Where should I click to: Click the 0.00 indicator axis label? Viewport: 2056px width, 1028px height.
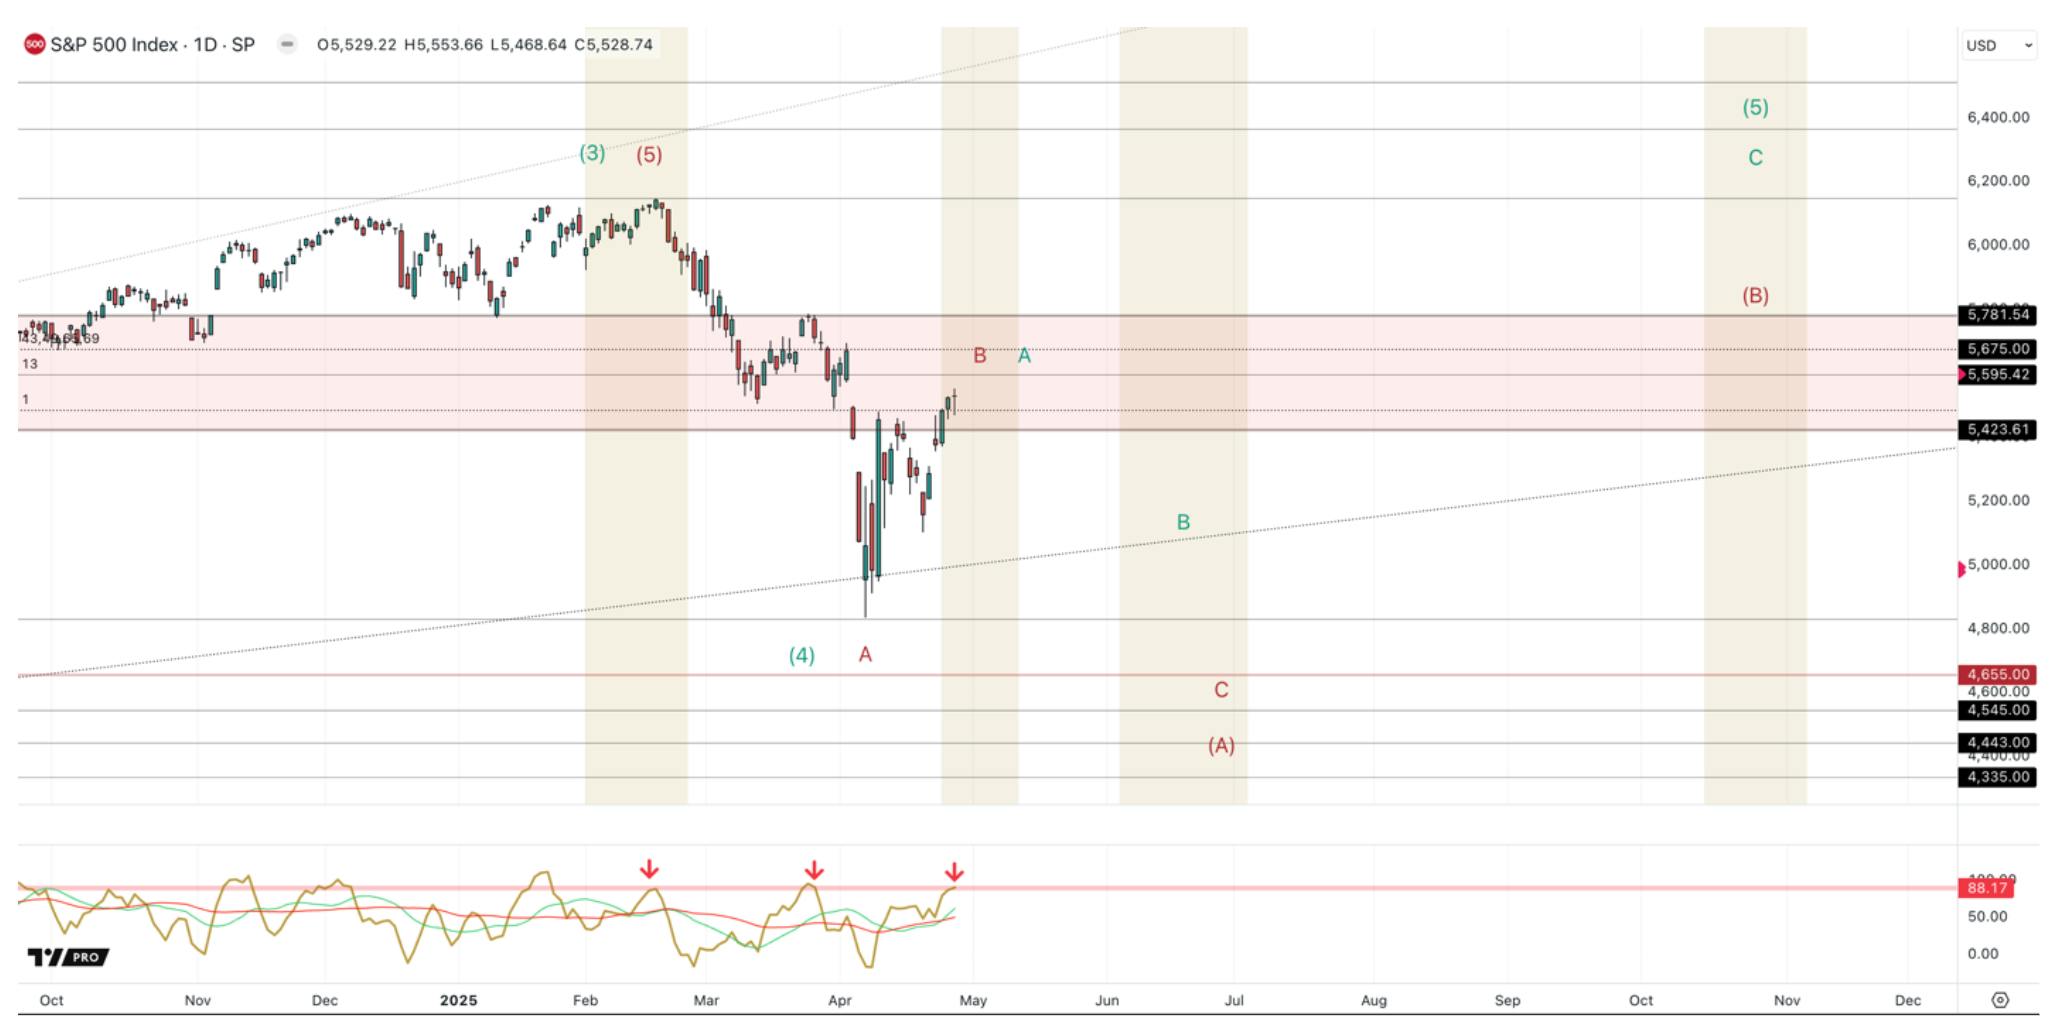pos(1983,954)
